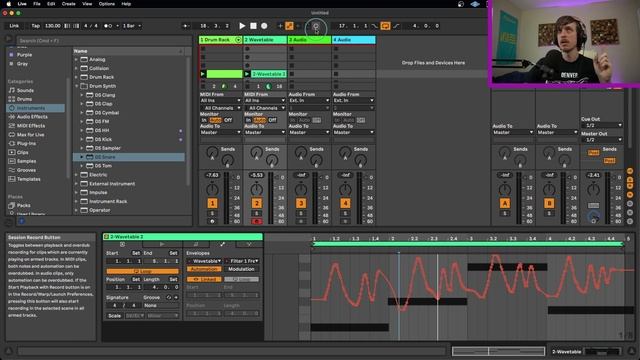This screenshot has height=360, width=640.
Task: Click track 1 pan knob
Action: point(212,189)
